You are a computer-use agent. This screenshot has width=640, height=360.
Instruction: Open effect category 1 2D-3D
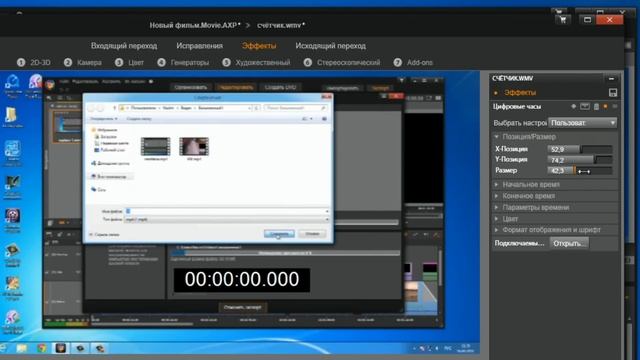(34, 62)
